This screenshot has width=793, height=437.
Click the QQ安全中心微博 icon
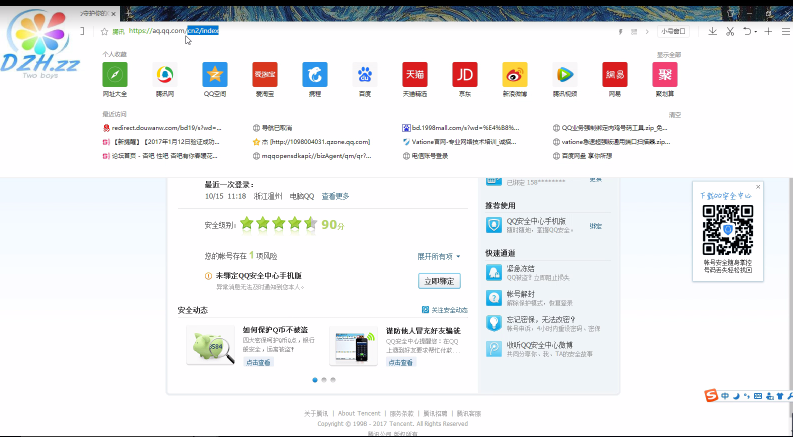coord(494,348)
